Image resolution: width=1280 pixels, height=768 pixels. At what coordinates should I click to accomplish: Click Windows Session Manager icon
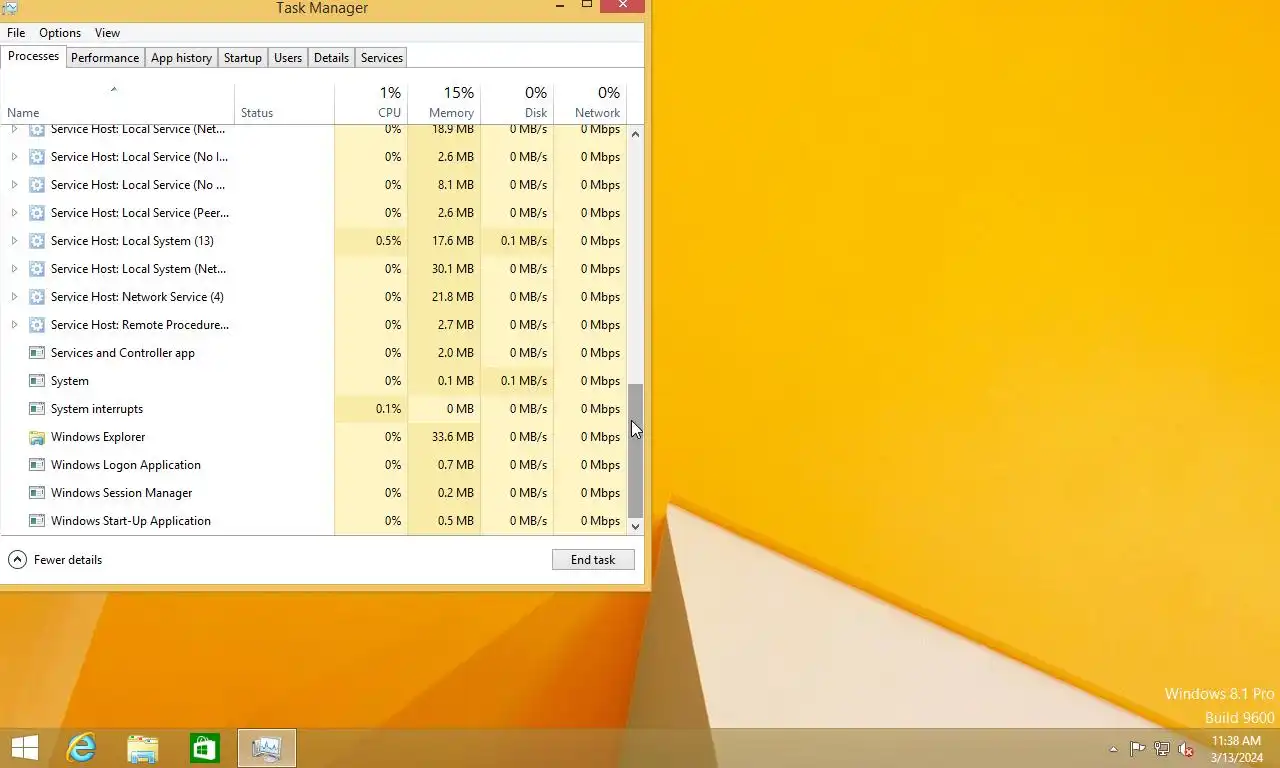[37, 493]
